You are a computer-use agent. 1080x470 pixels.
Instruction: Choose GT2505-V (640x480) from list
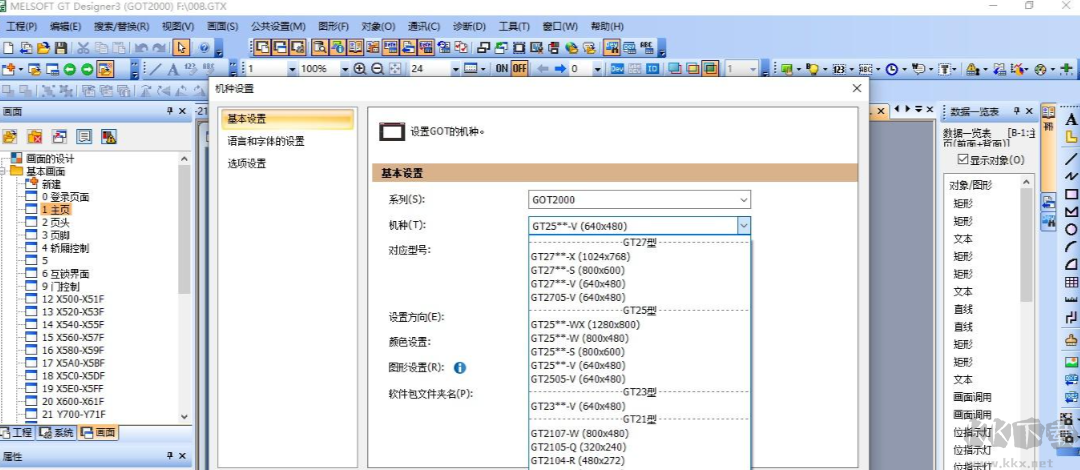[x=577, y=379]
